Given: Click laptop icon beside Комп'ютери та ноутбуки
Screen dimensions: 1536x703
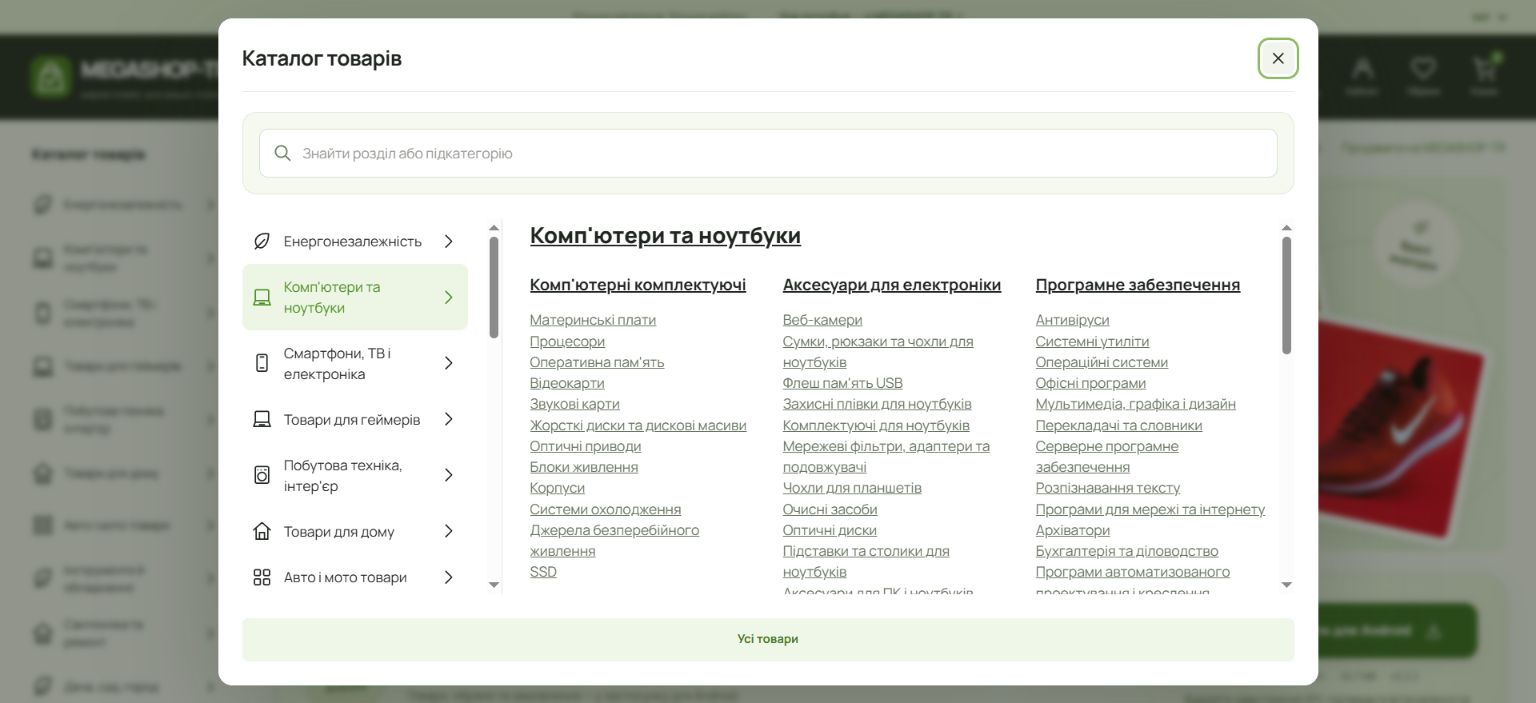Looking at the screenshot, I should (x=262, y=297).
